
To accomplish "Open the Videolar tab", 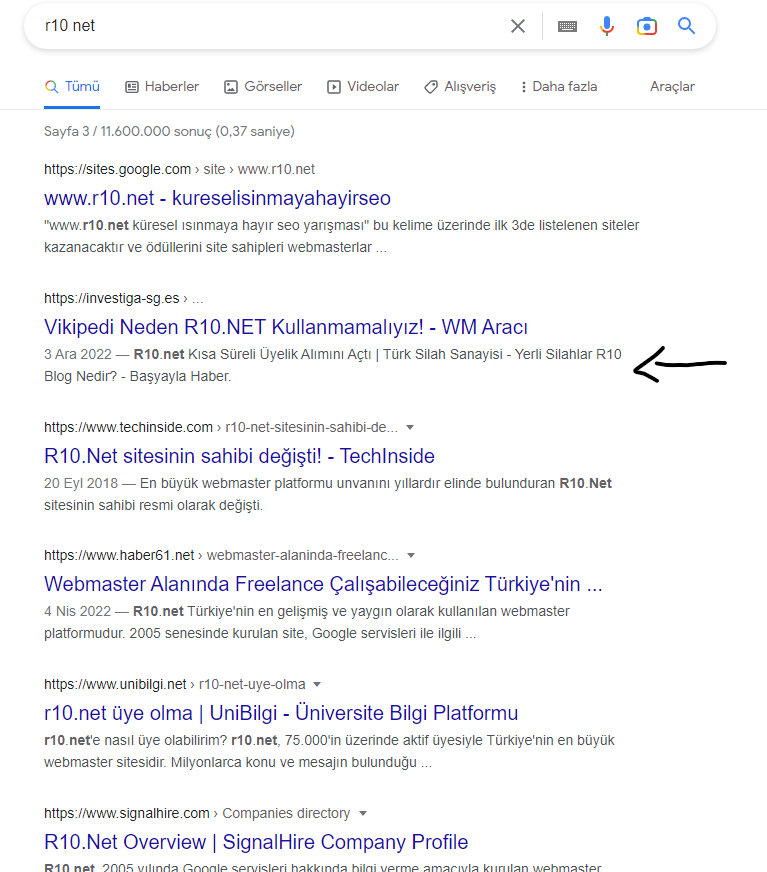I will [363, 87].
